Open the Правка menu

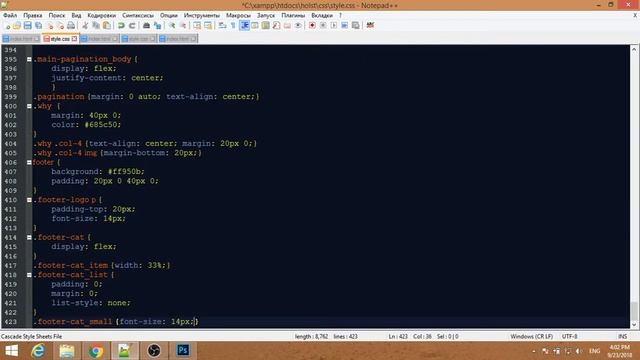pyautogui.click(x=33, y=15)
